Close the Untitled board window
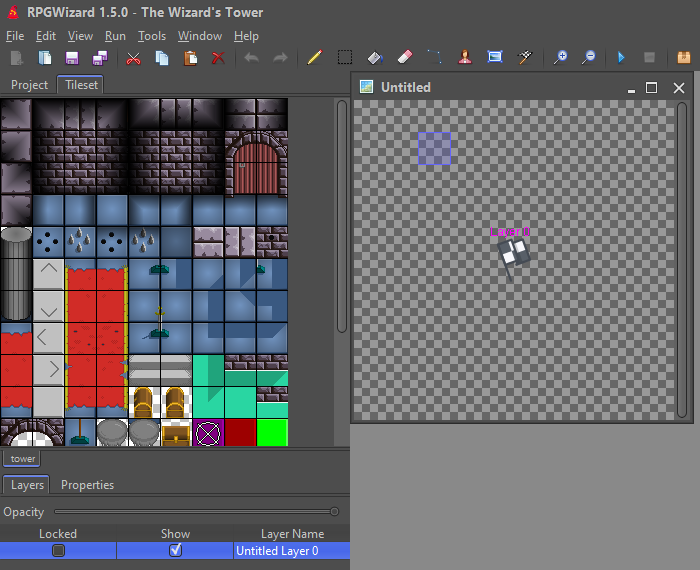This screenshot has height=570, width=700. [x=679, y=88]
